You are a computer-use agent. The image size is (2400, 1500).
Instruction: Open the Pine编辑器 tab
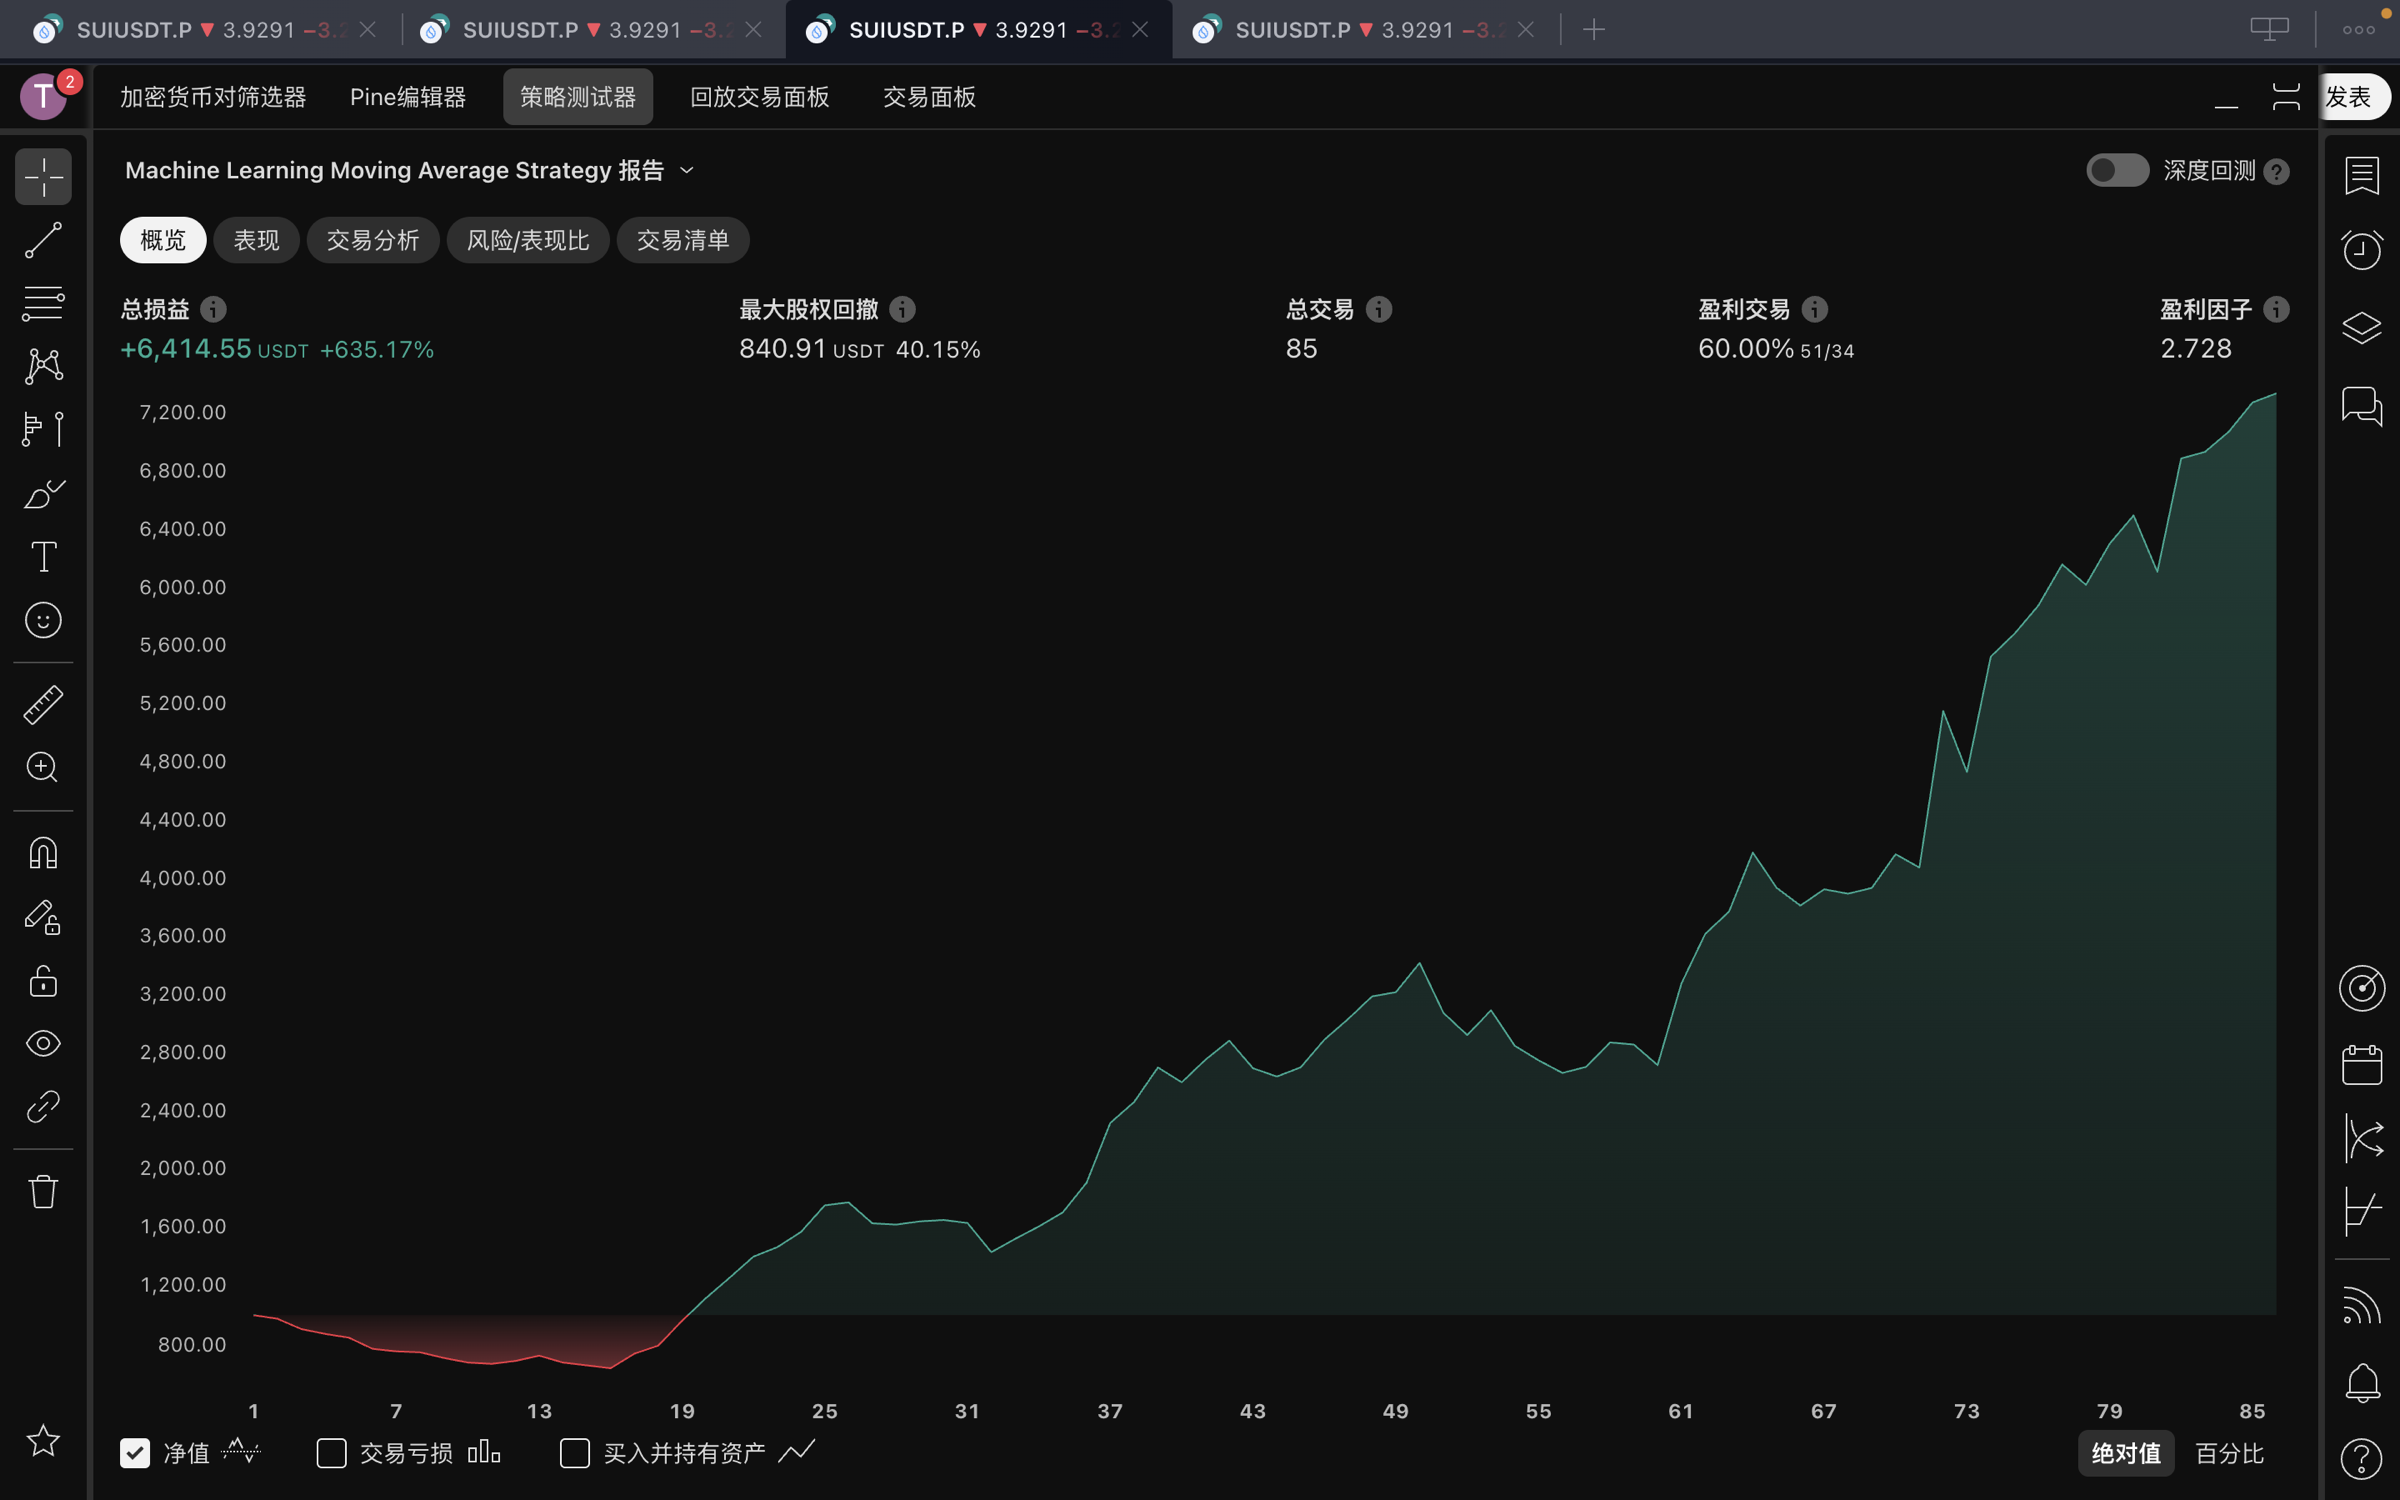(407, 97)
